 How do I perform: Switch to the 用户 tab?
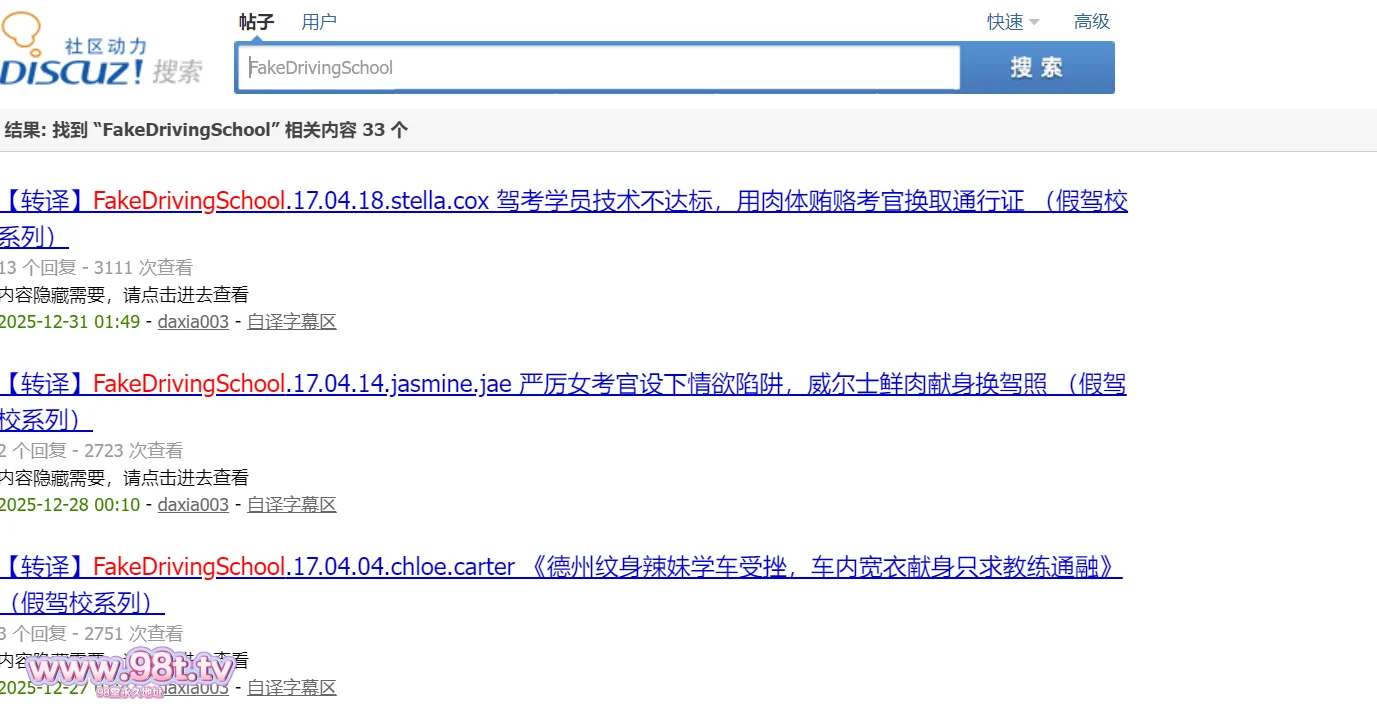click(319, 22)
